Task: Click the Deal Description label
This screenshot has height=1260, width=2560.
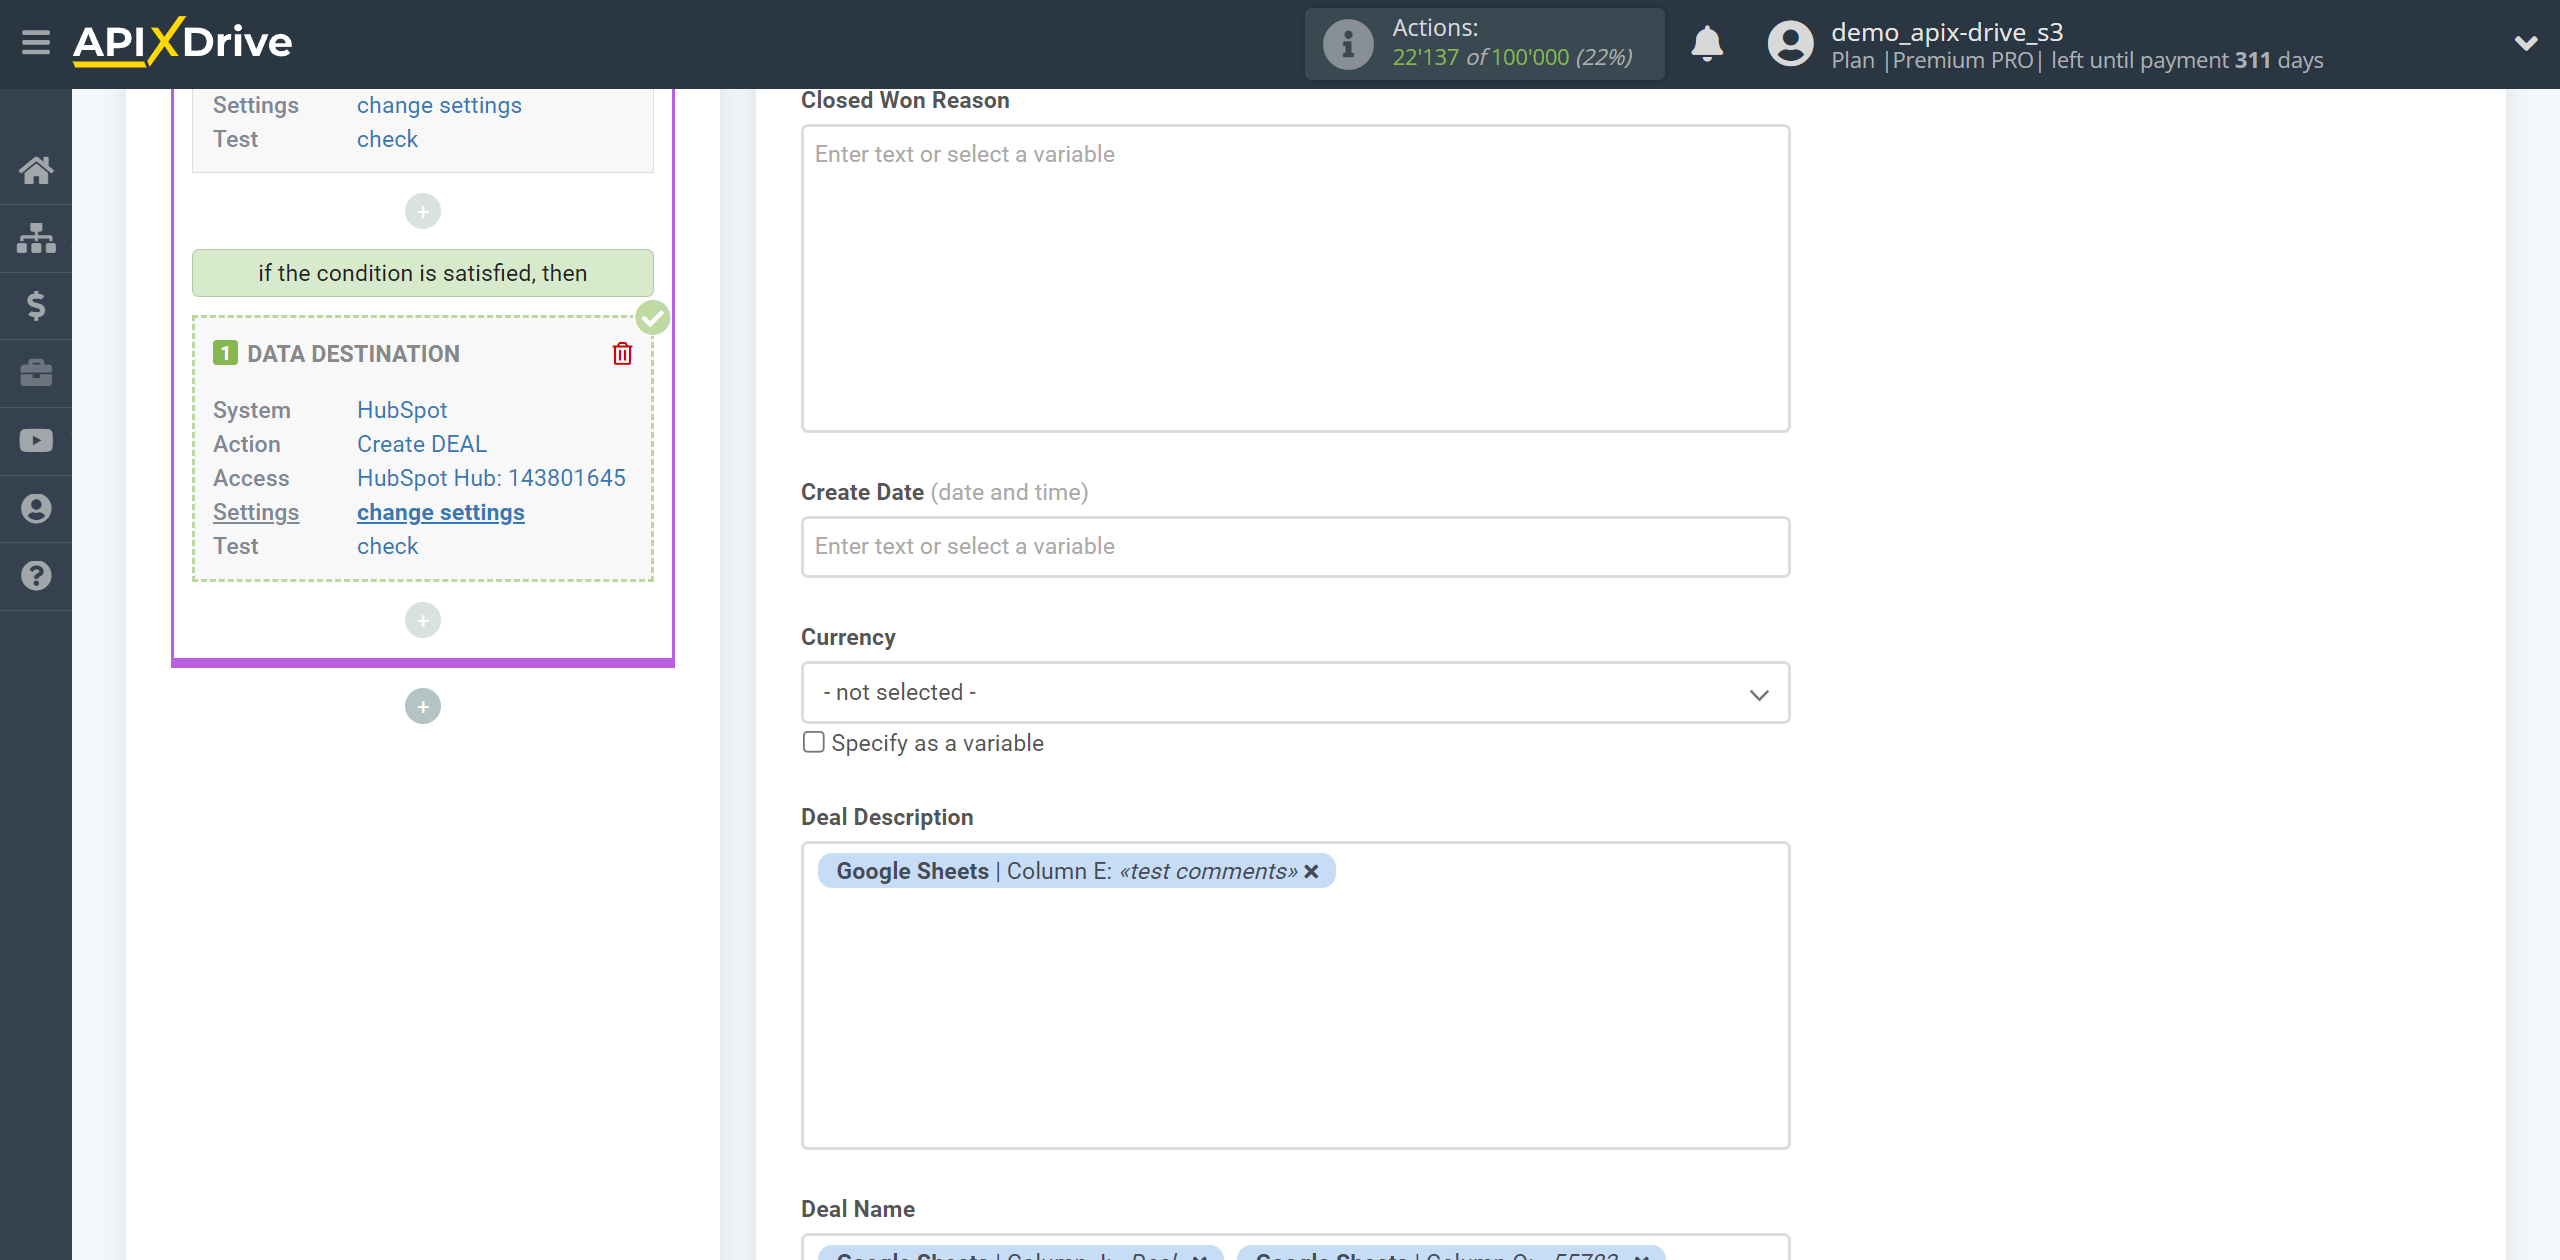Action: coord(887,817)
